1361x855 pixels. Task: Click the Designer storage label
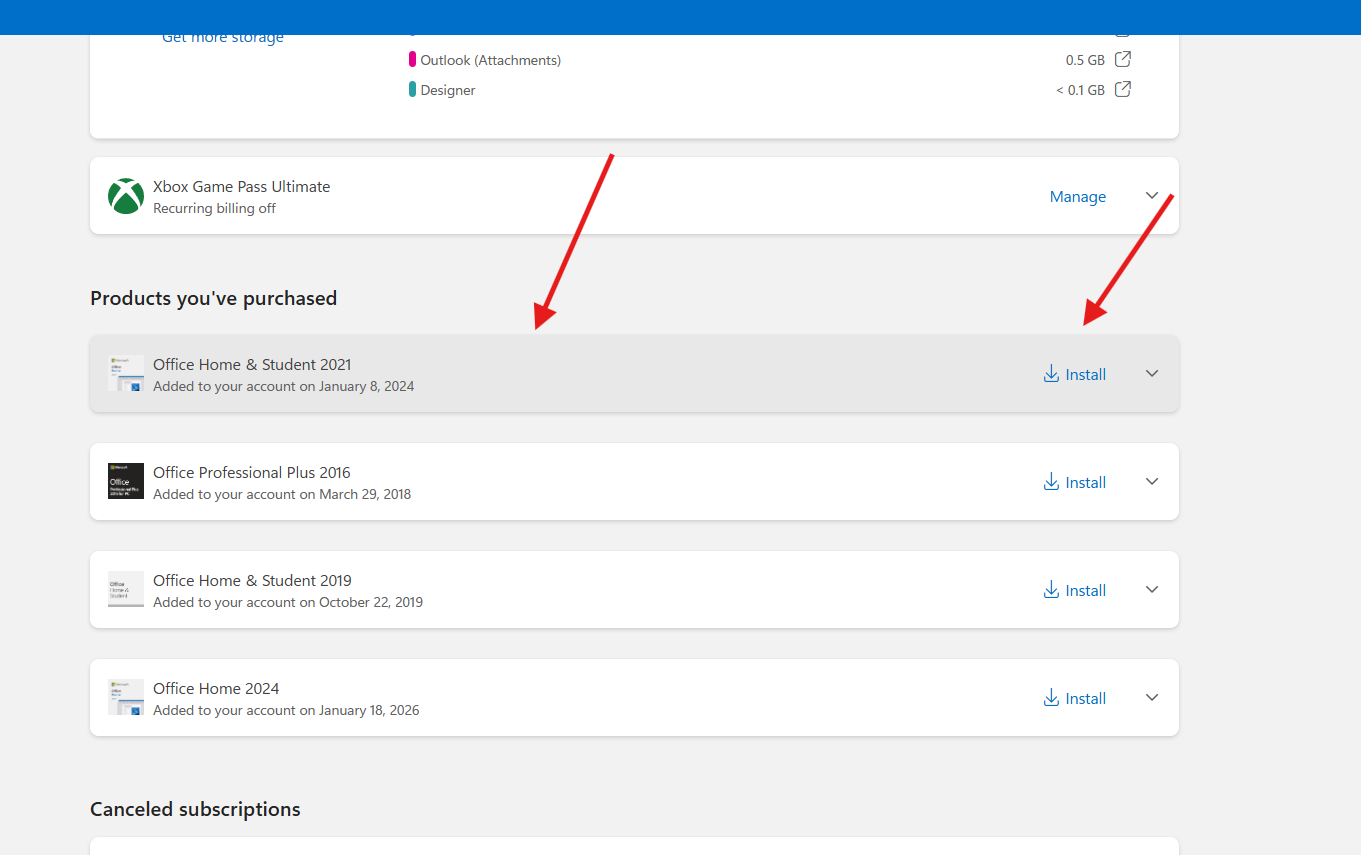tap(448, 90)
